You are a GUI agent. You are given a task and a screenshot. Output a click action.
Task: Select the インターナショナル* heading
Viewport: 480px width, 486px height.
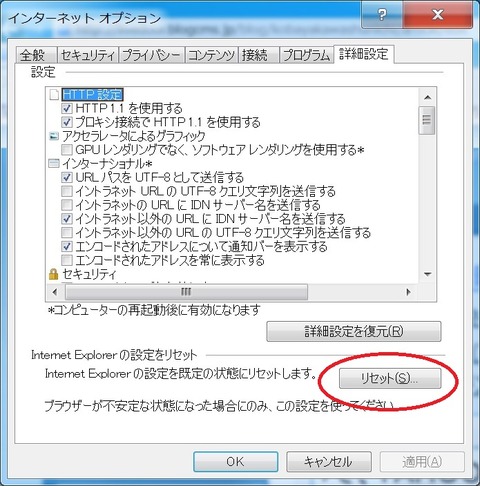click(107, 164)
